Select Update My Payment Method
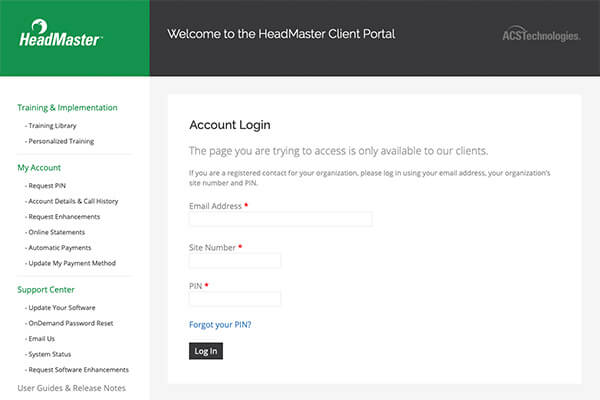600x400 pixels. [72, 263]
